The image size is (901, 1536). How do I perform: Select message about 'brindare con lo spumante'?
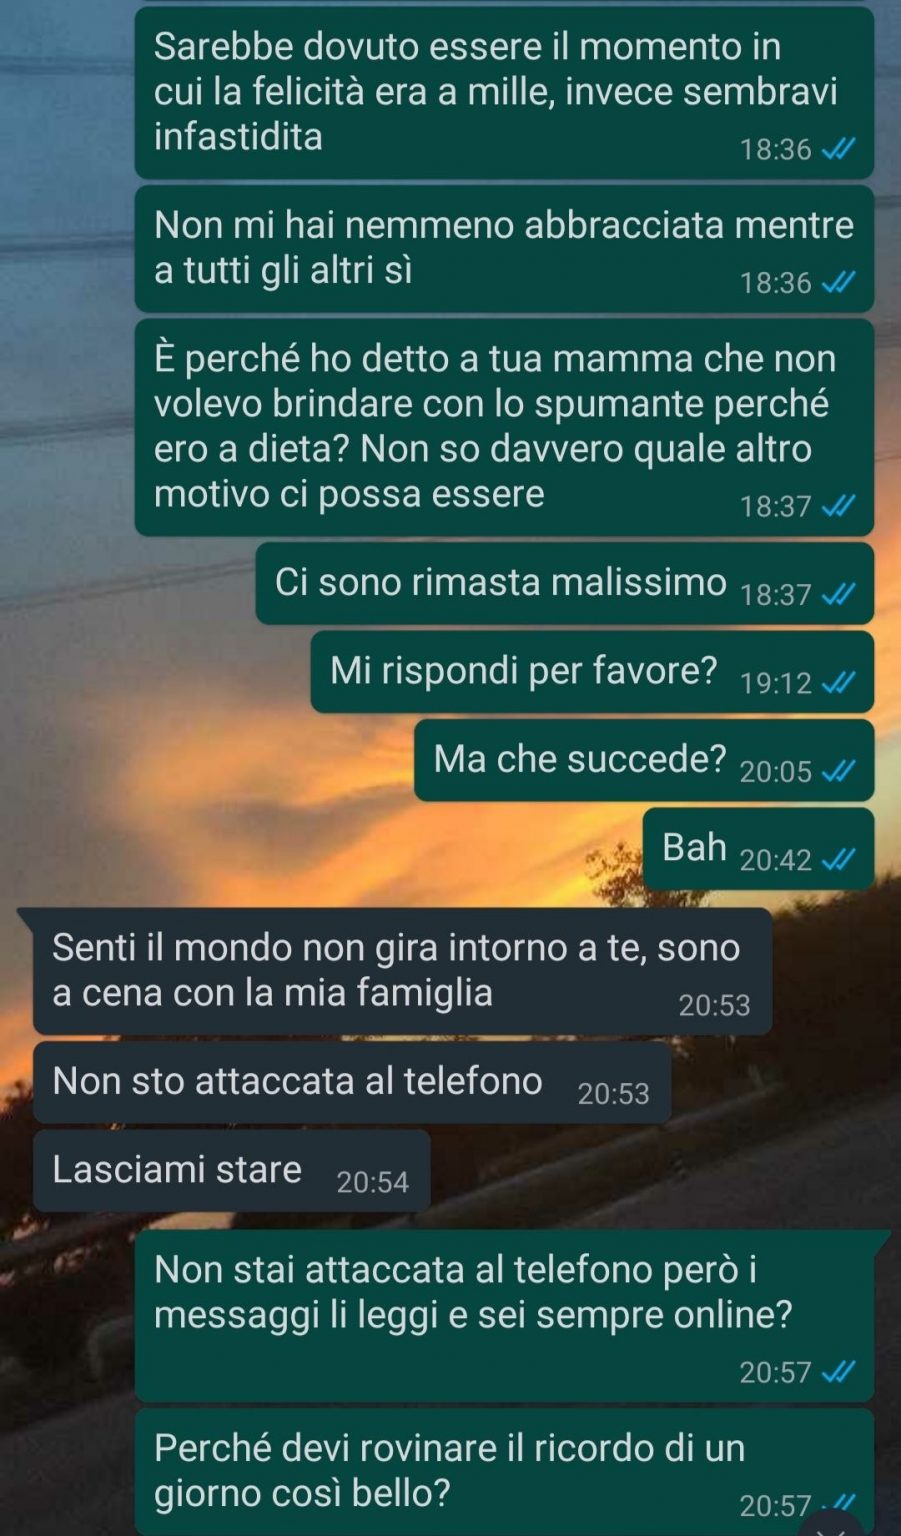(504, 428)
